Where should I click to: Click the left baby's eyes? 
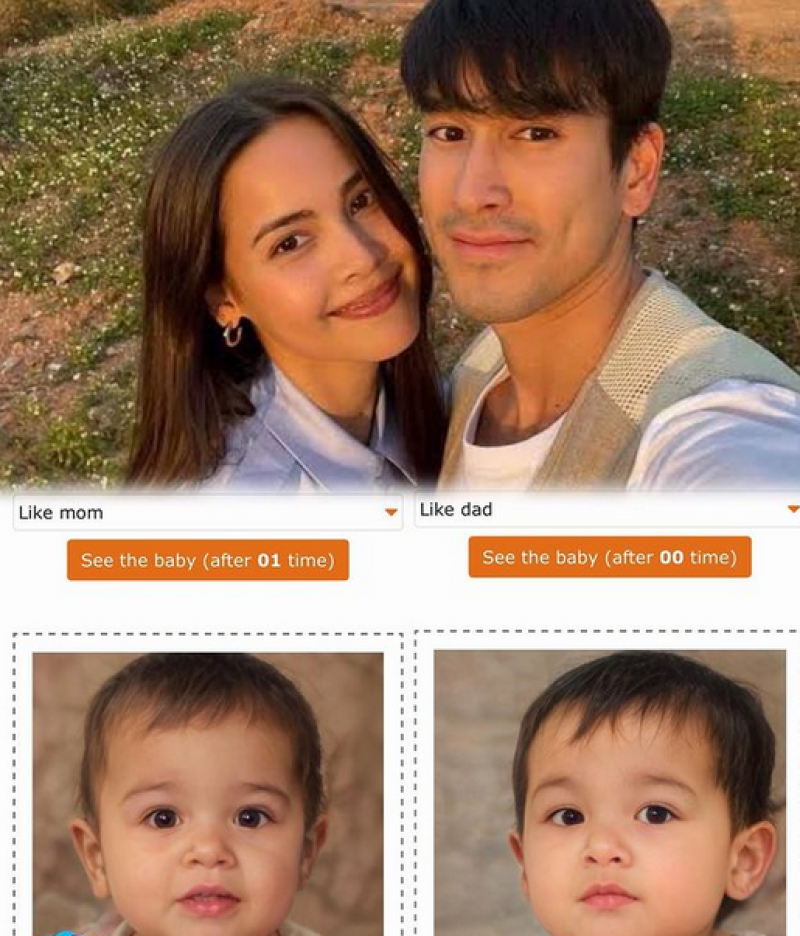point(206,817)
